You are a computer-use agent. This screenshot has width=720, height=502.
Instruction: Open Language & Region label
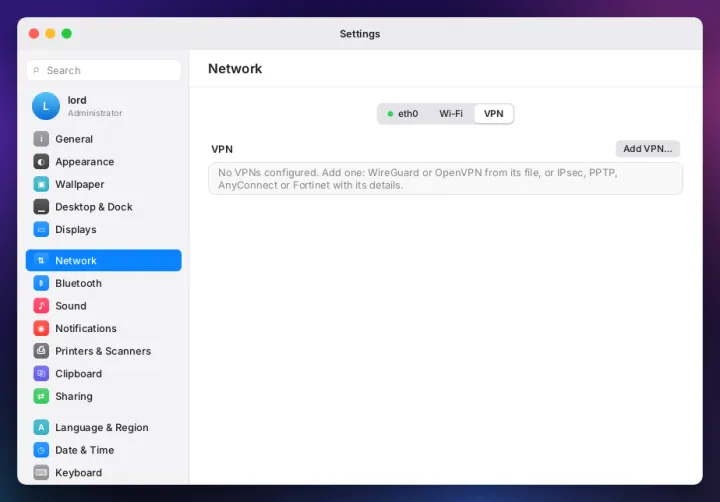coord(102,428)
